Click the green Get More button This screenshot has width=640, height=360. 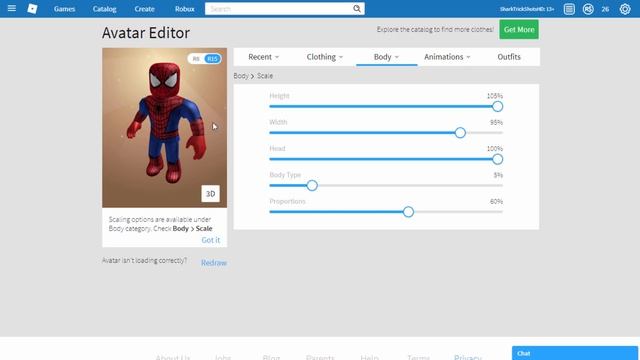pyautogui.click(x=519, y=29)
